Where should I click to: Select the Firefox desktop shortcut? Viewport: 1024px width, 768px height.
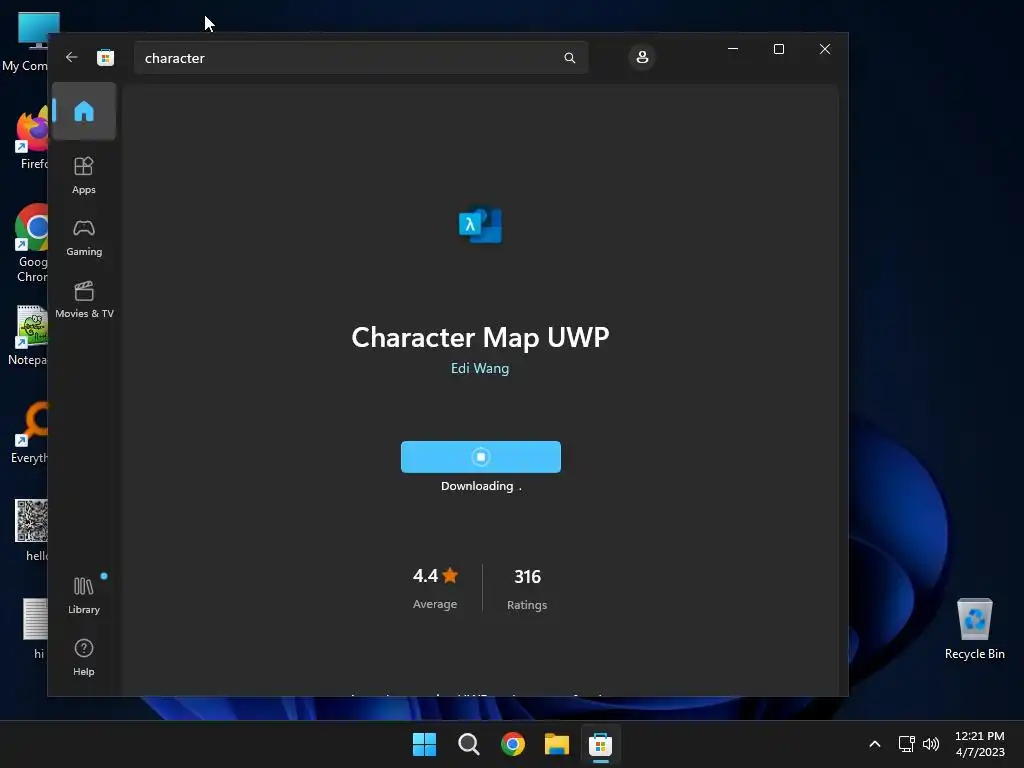pos(31,139)
